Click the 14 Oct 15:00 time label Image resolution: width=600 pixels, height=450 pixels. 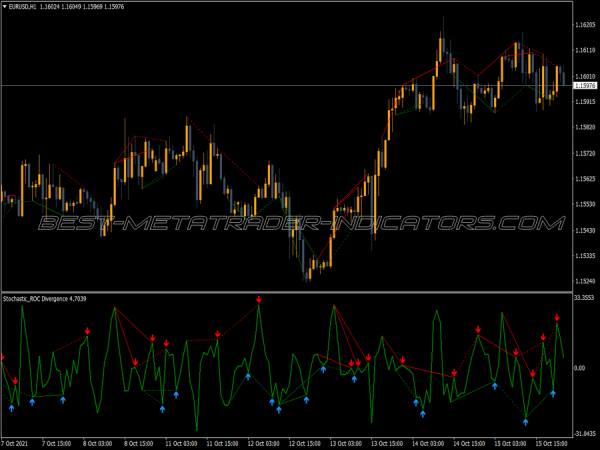470,444
